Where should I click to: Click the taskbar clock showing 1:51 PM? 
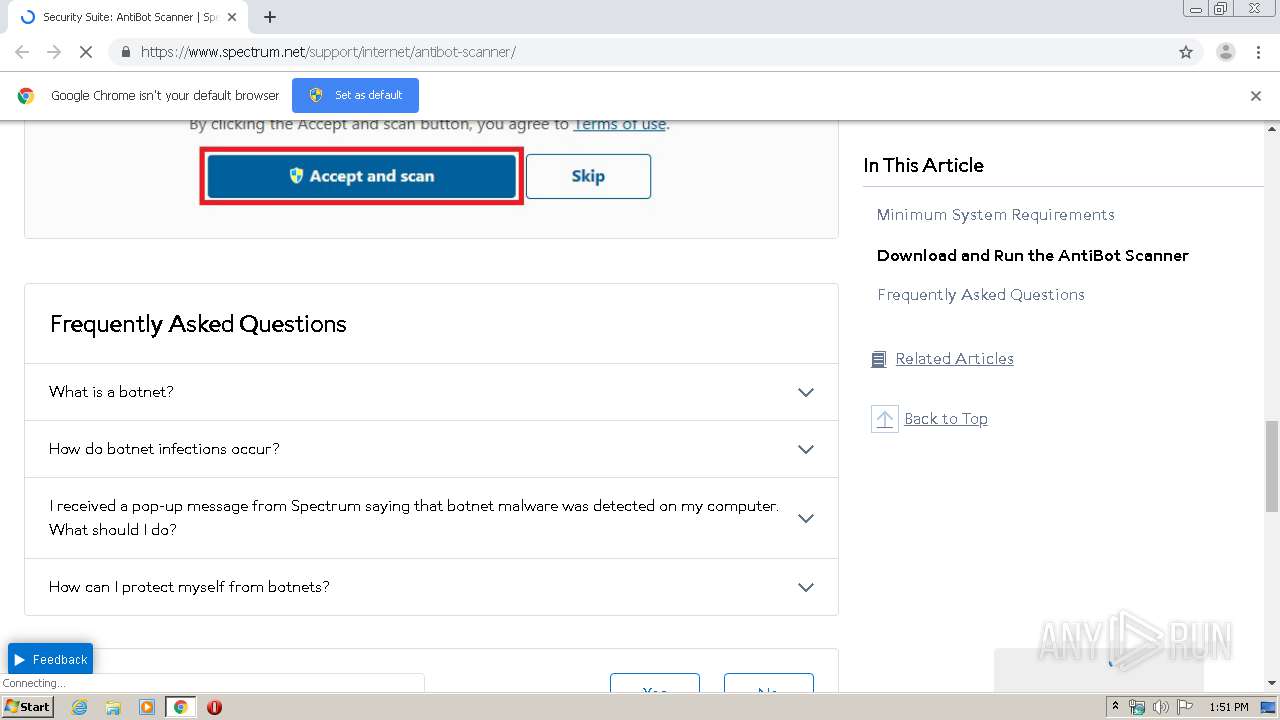(x=1229, y=707)
